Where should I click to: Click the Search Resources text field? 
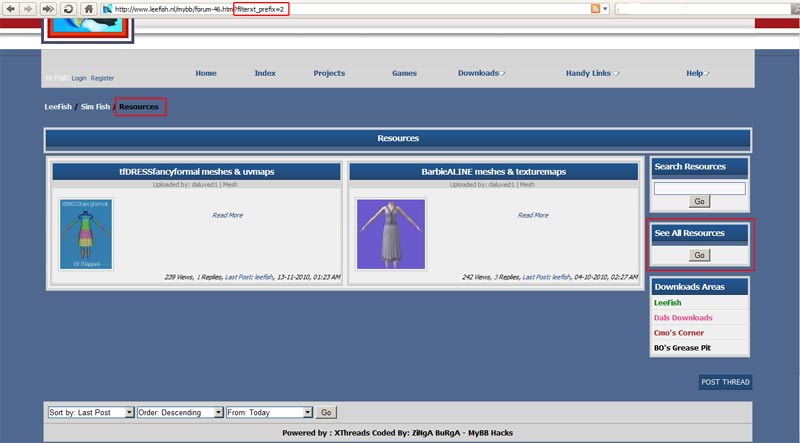tap(699, 188)
